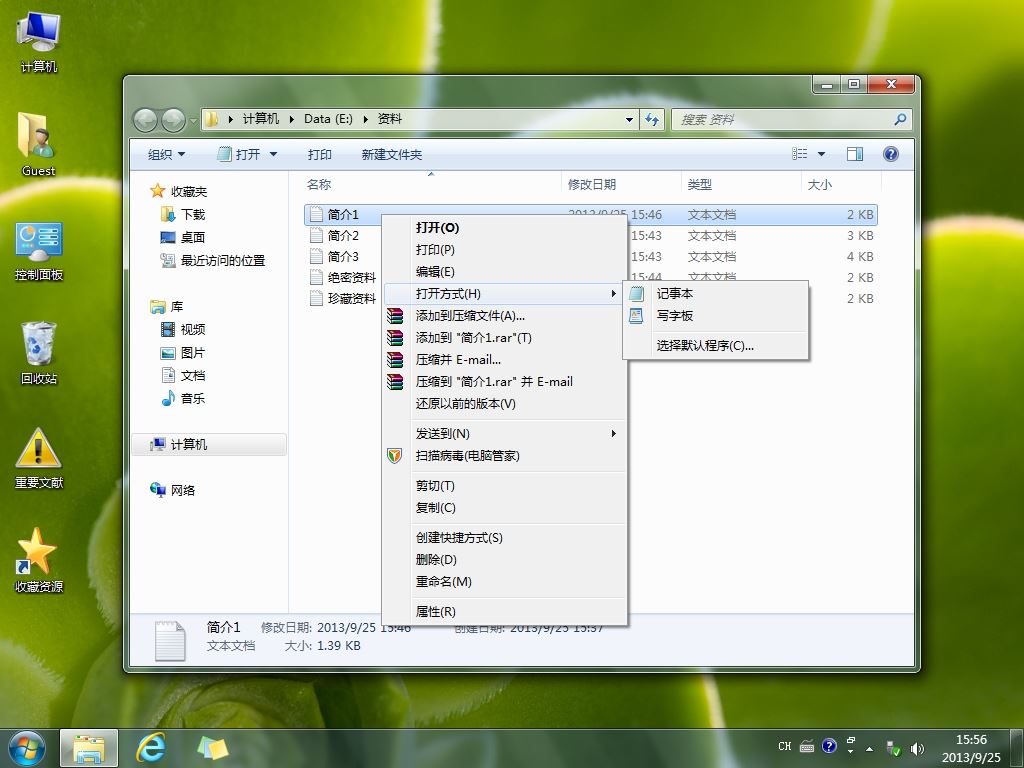1024x768 pixels.
Task: Select 记事本 in open-with submenu
Action: point(716,294)
